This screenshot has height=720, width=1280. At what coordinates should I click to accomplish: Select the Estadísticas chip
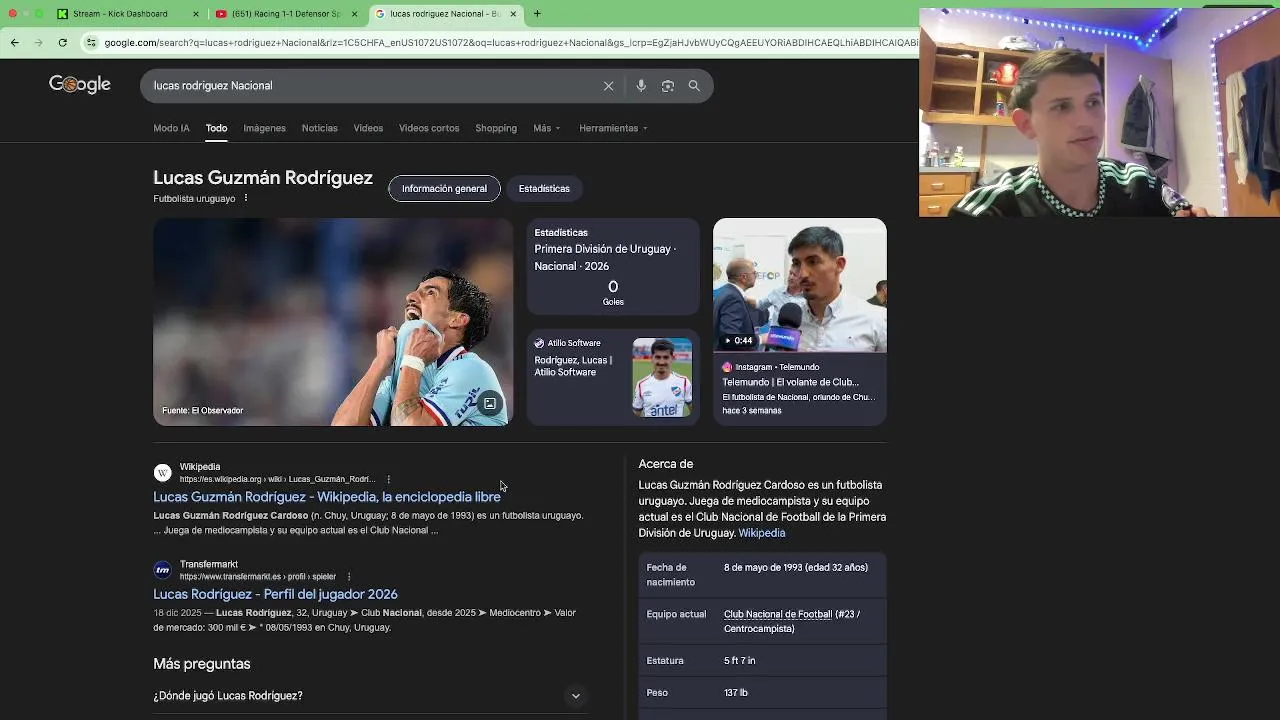(x=544, y=188)
